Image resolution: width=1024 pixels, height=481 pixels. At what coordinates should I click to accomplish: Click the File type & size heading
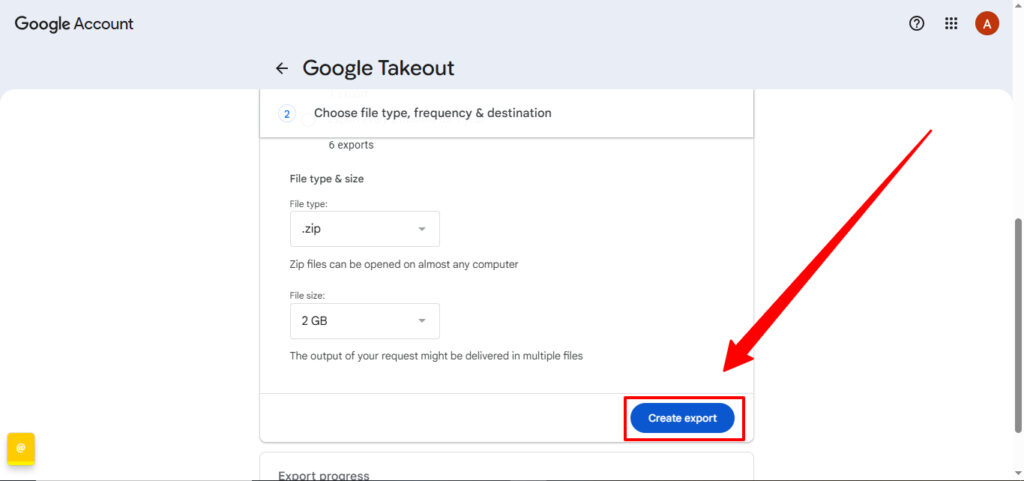click(x=327, y=179)
